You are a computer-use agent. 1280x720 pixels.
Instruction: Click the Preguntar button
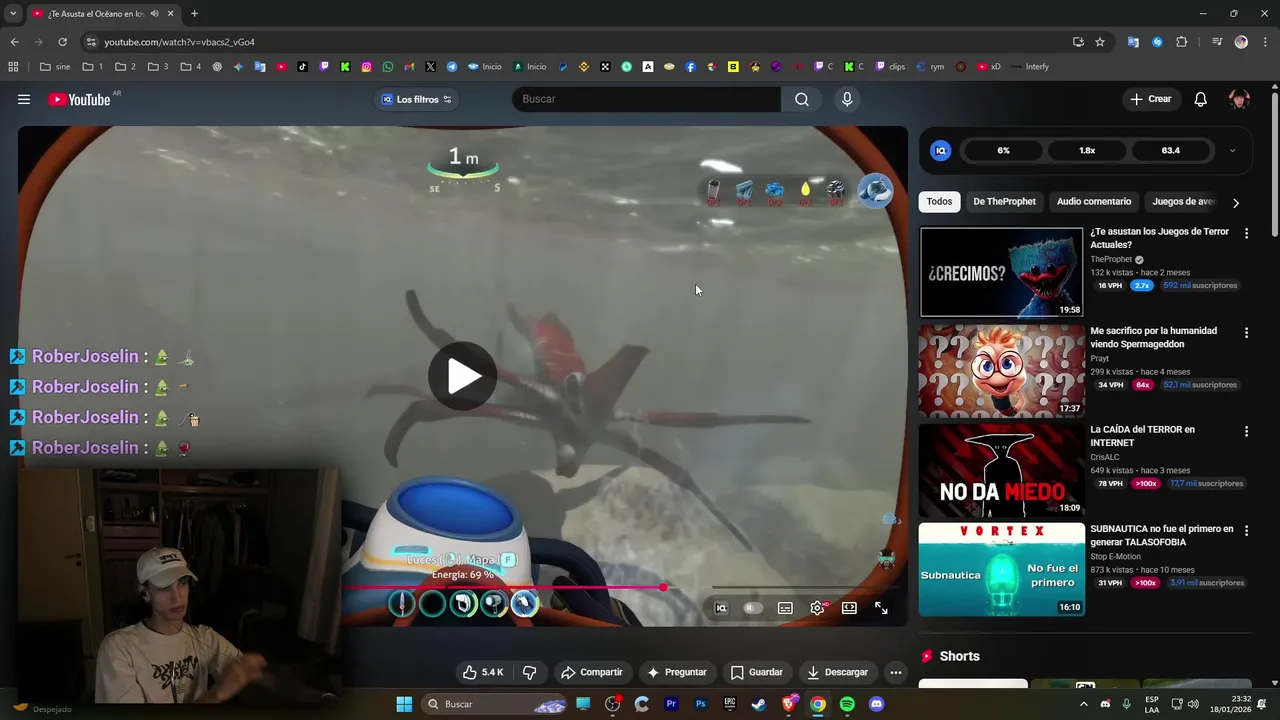pyautogui.click(x=677, y=672)
